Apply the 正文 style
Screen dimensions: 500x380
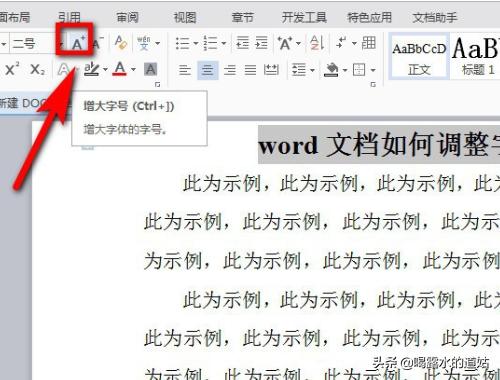419,57
